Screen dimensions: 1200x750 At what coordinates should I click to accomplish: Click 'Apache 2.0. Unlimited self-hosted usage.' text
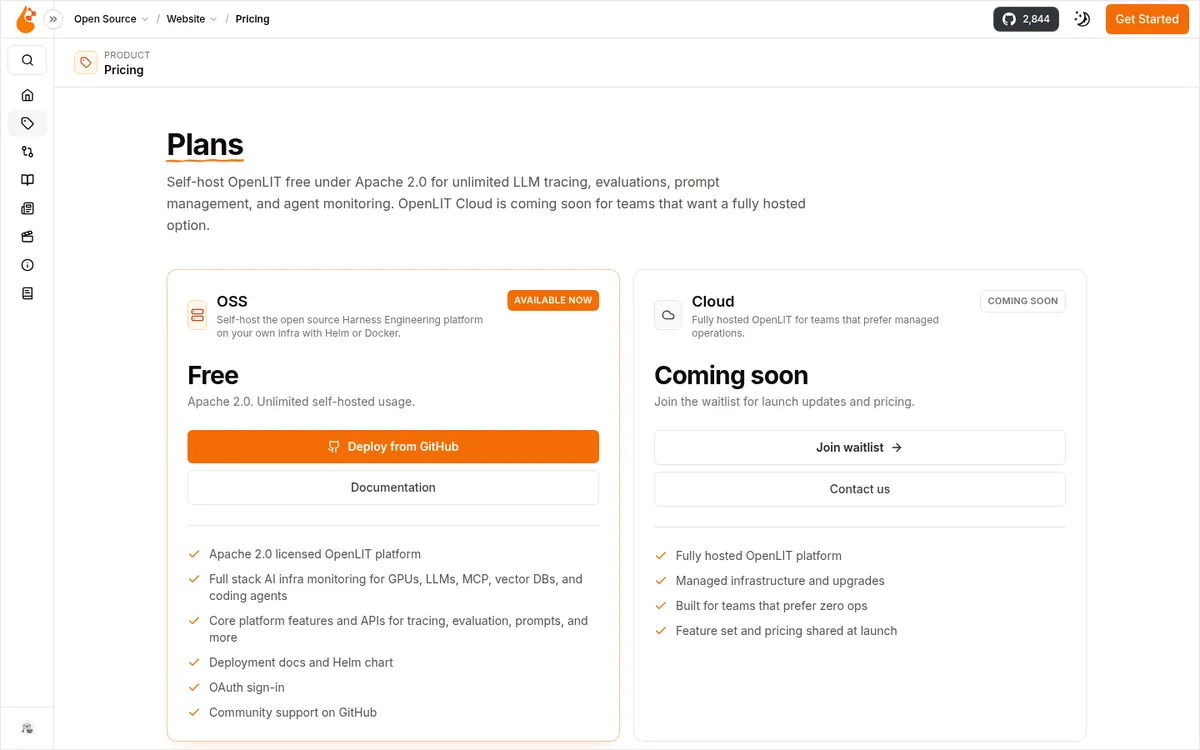[301, 402]
